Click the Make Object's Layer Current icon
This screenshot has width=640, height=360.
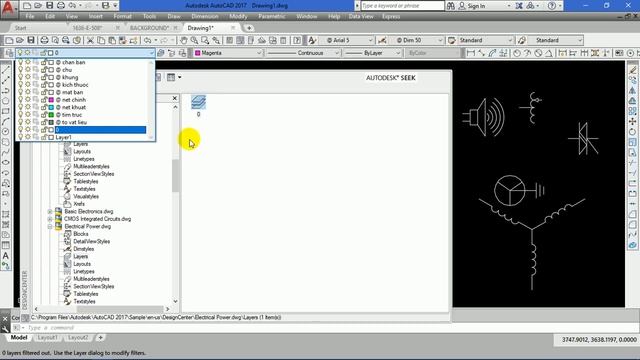(x=161, y=53)
